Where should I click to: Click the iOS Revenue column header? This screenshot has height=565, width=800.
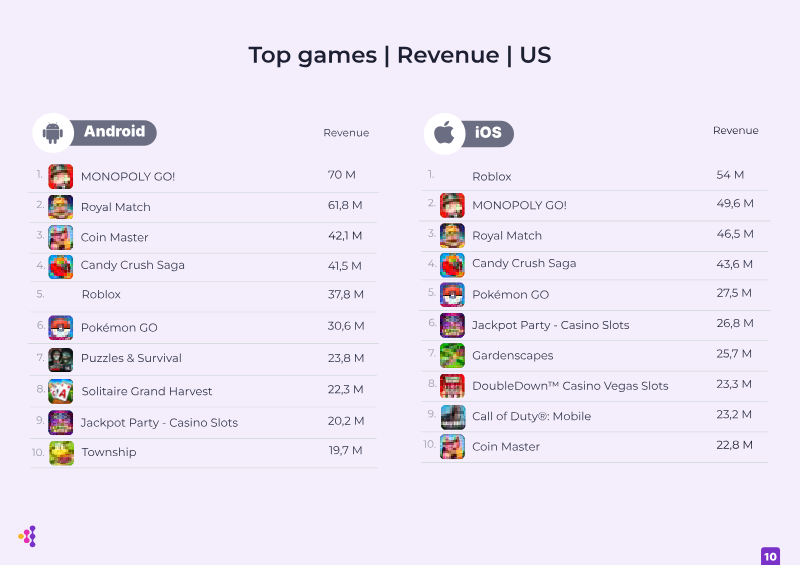[x=735, y=131]
